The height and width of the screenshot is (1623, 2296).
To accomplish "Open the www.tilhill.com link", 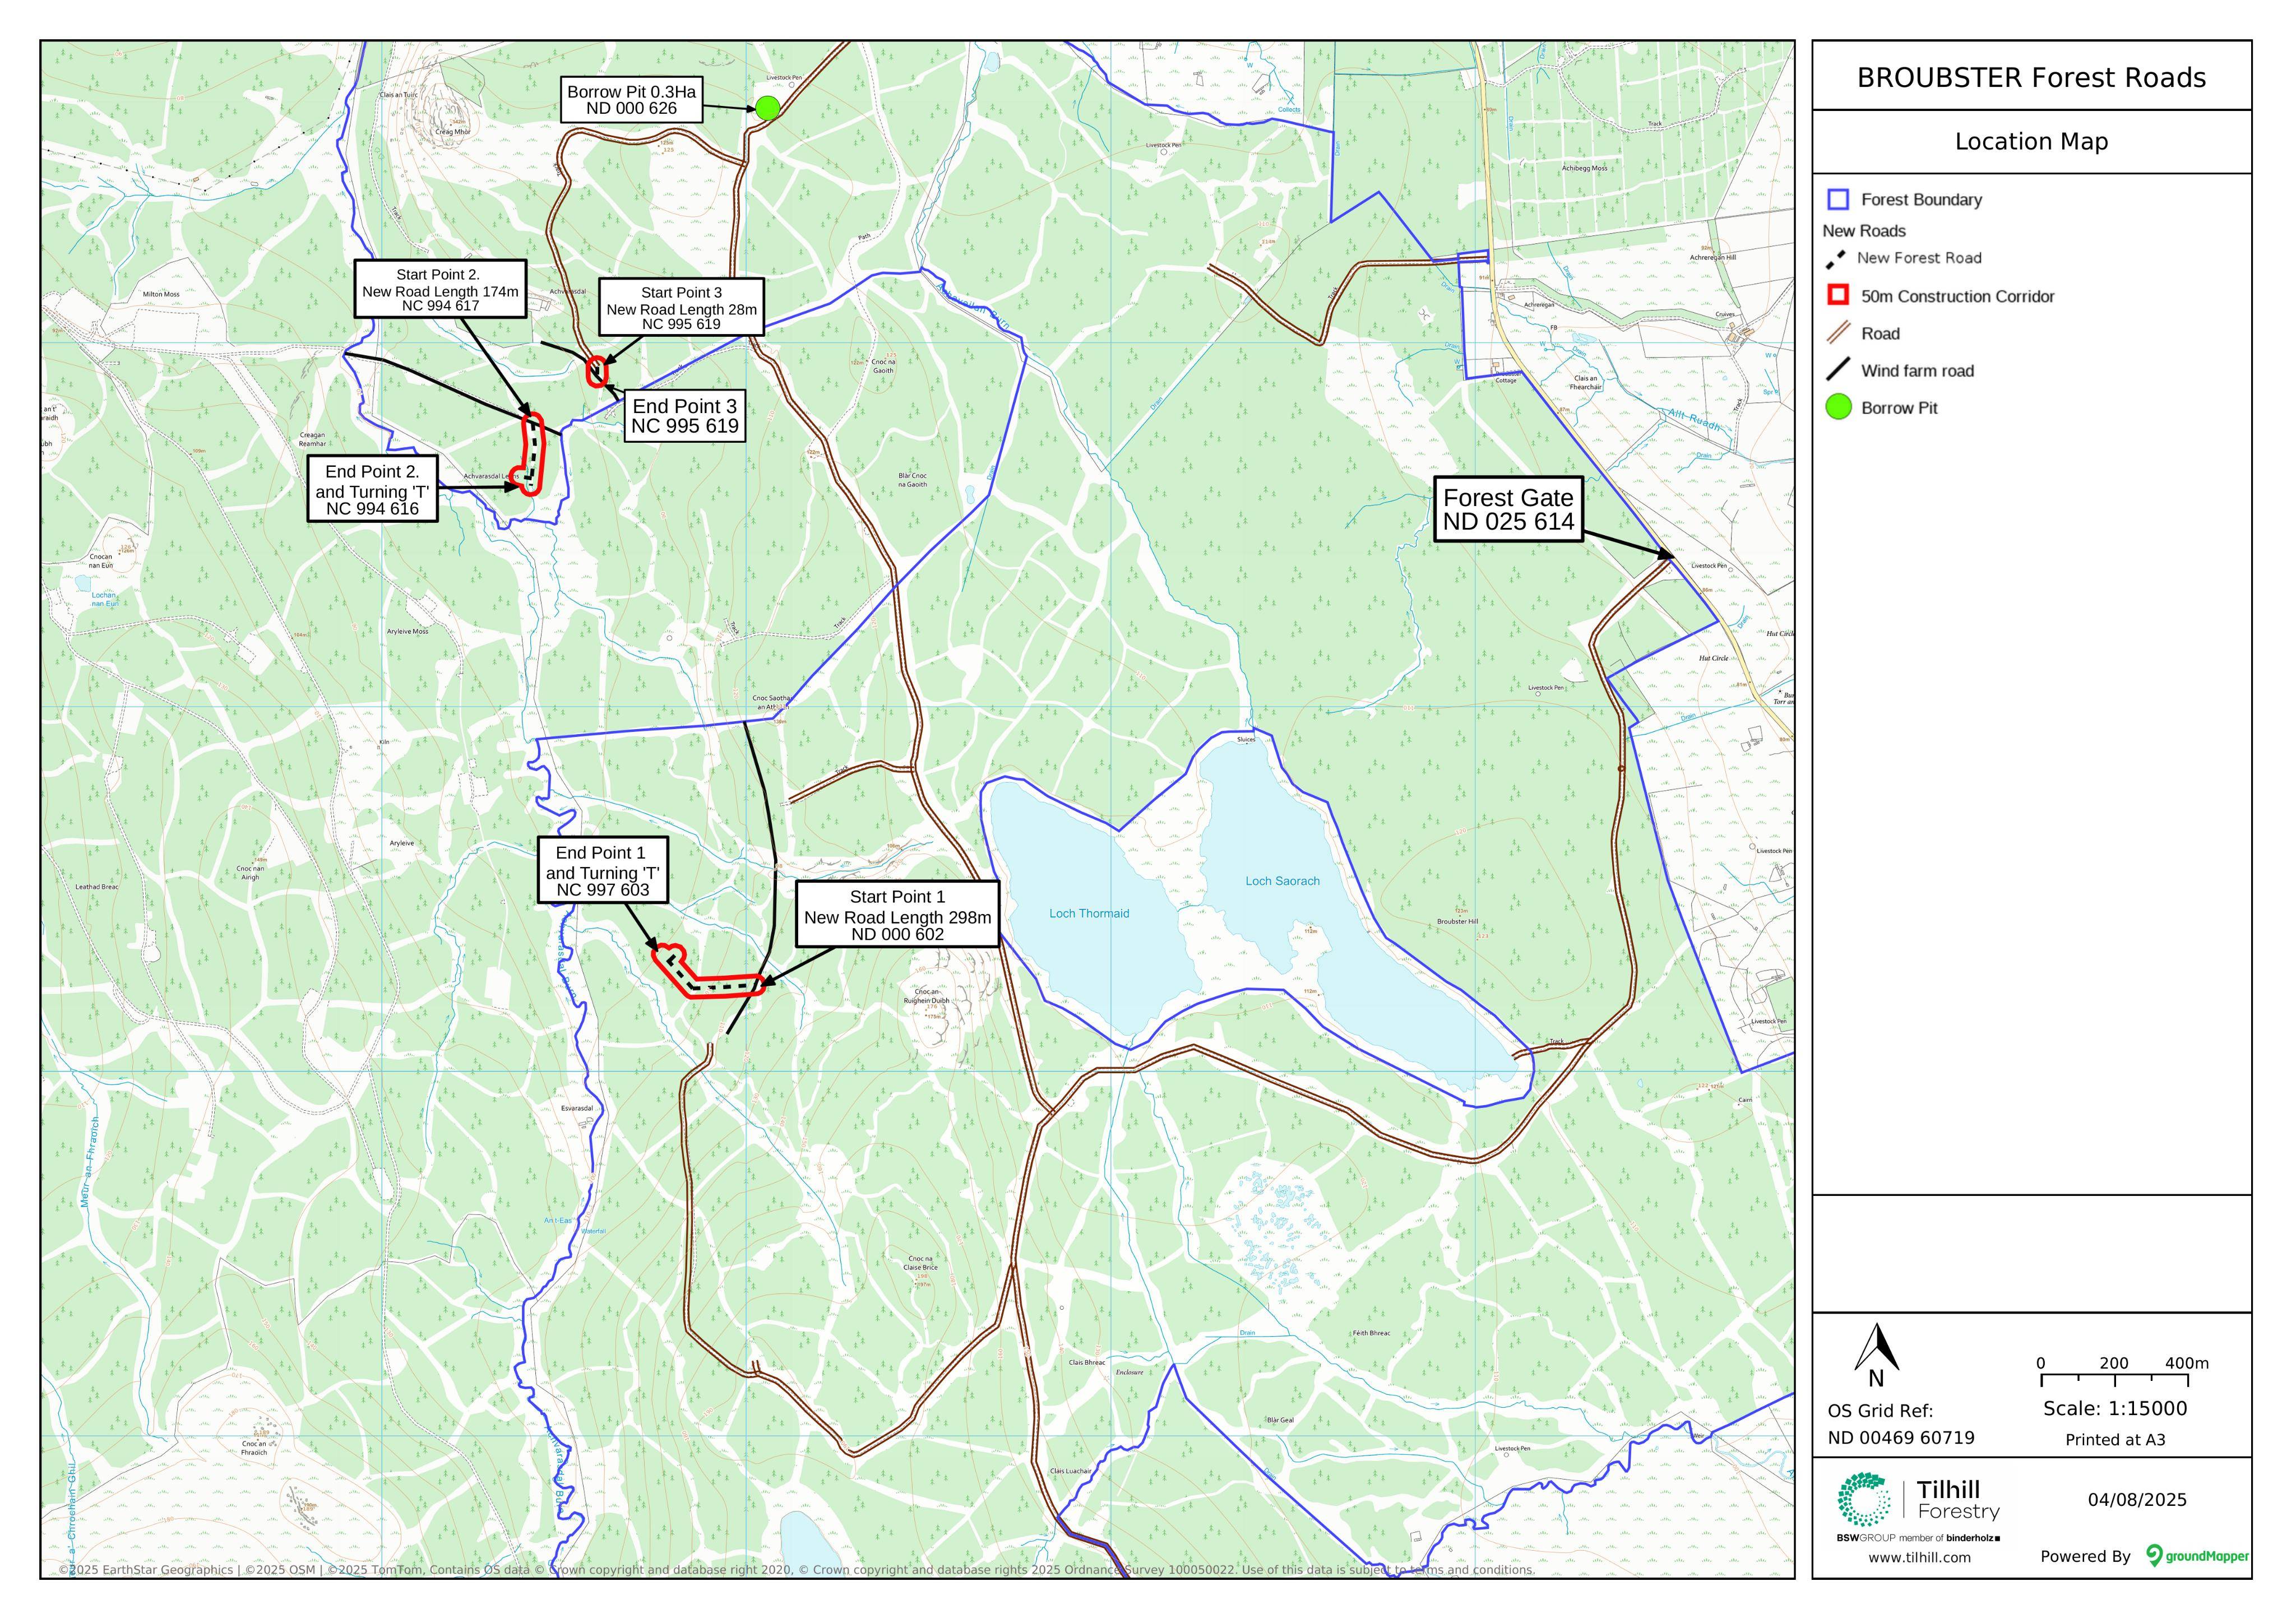I will point(1919,1557).
